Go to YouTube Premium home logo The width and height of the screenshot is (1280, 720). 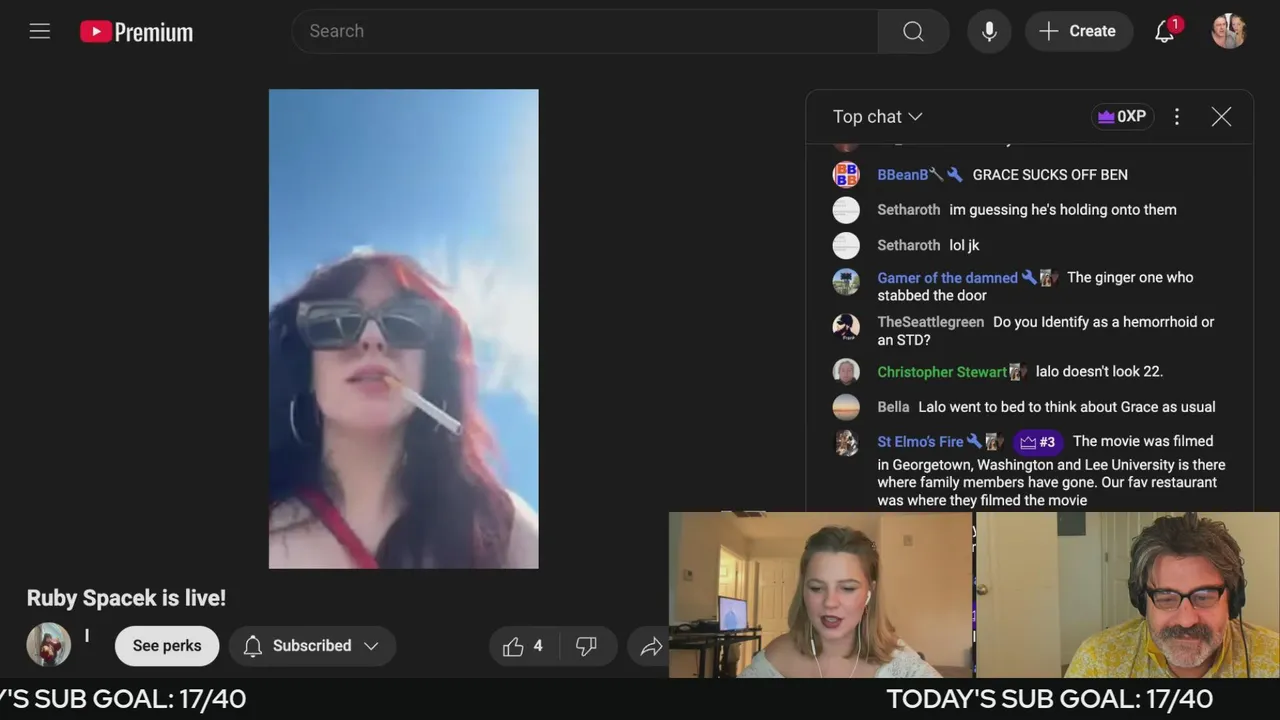[137, 32]
